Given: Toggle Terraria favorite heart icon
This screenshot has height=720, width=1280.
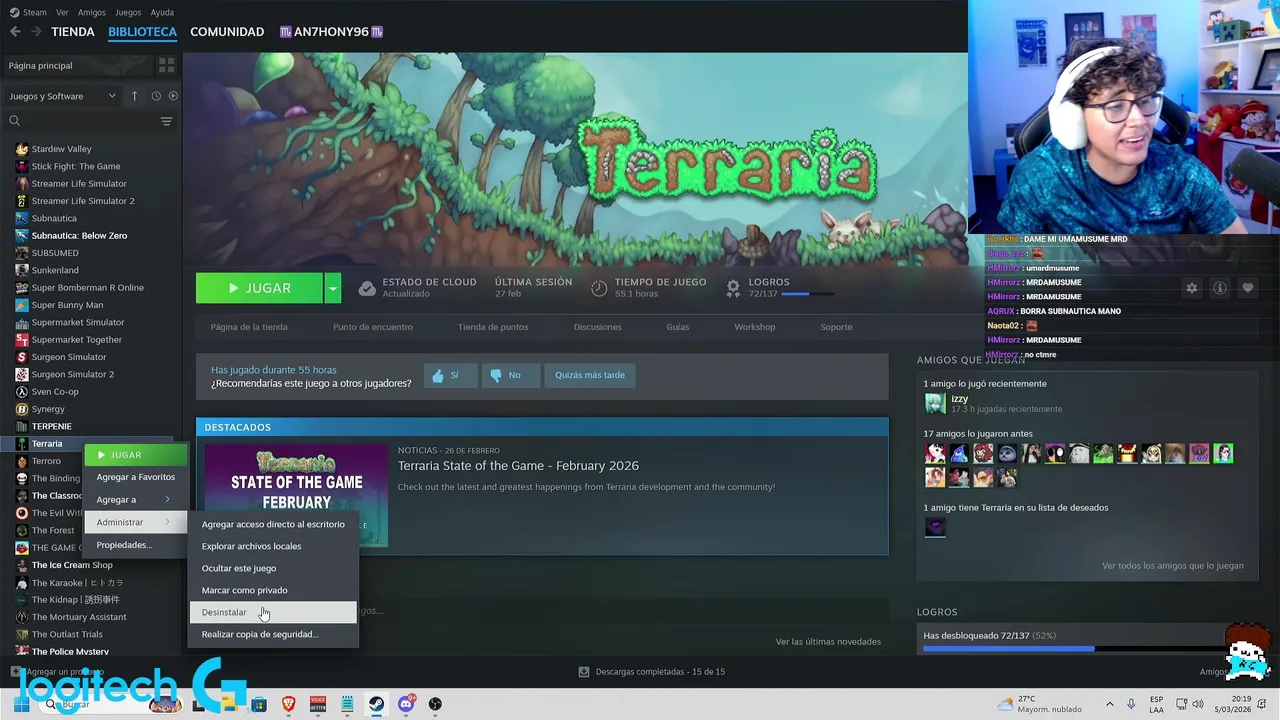Looking at the screenshot, I should [x=1247, y=288].
